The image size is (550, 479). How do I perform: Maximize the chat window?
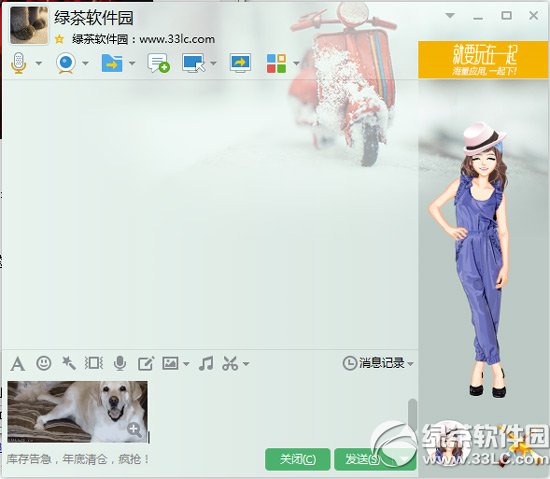(506, 15)
